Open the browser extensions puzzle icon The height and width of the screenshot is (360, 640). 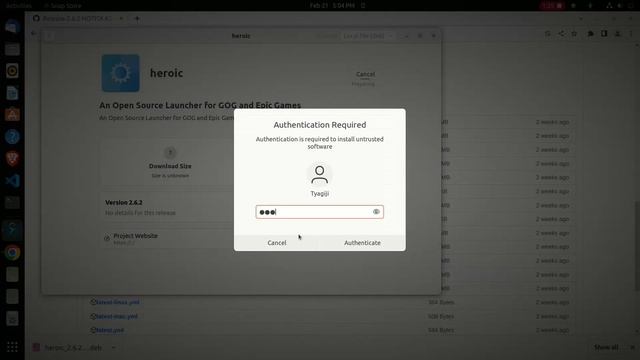tap(591, 34)
